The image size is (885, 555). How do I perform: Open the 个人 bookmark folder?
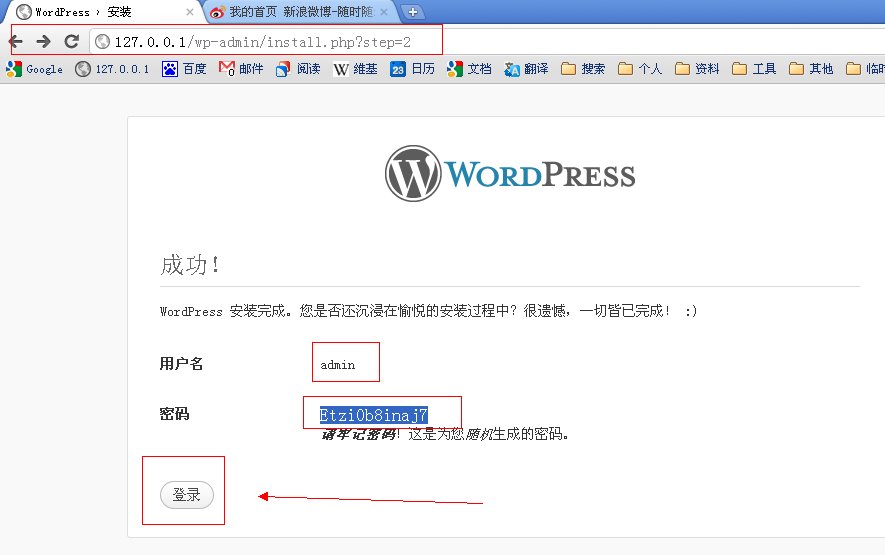coord(640,69)
